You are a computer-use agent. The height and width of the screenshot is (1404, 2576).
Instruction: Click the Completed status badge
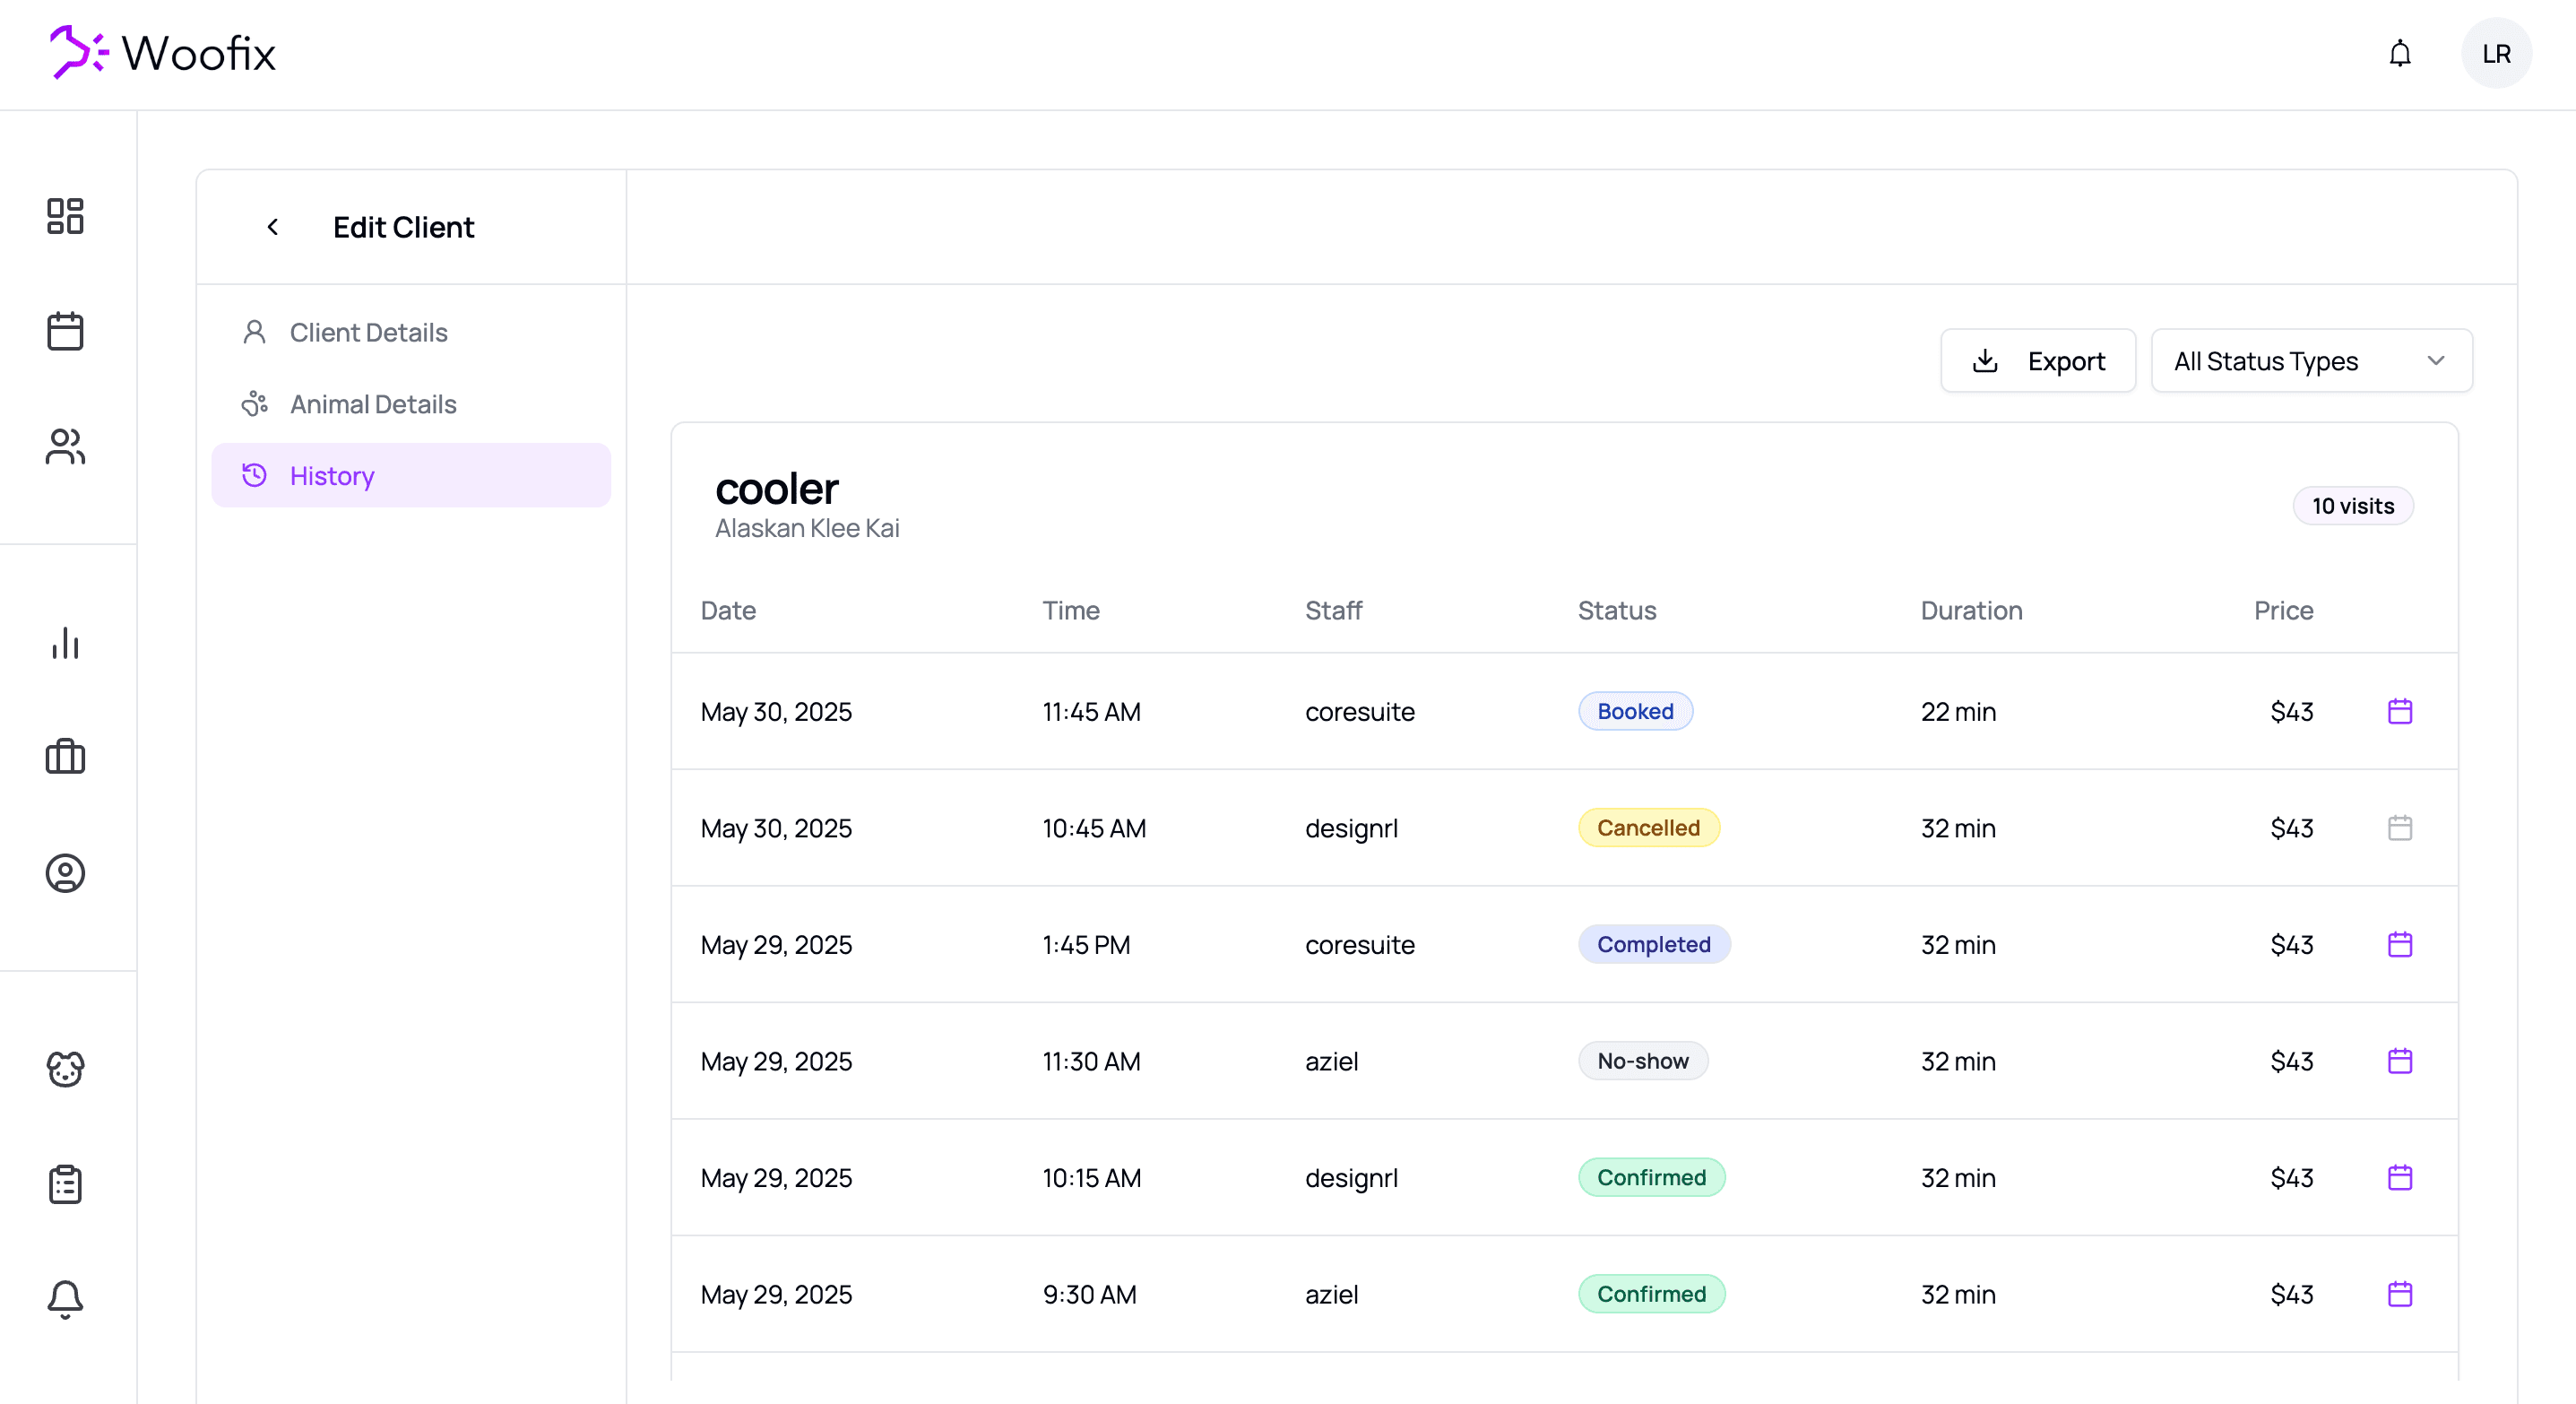(x=1653, y=944)
